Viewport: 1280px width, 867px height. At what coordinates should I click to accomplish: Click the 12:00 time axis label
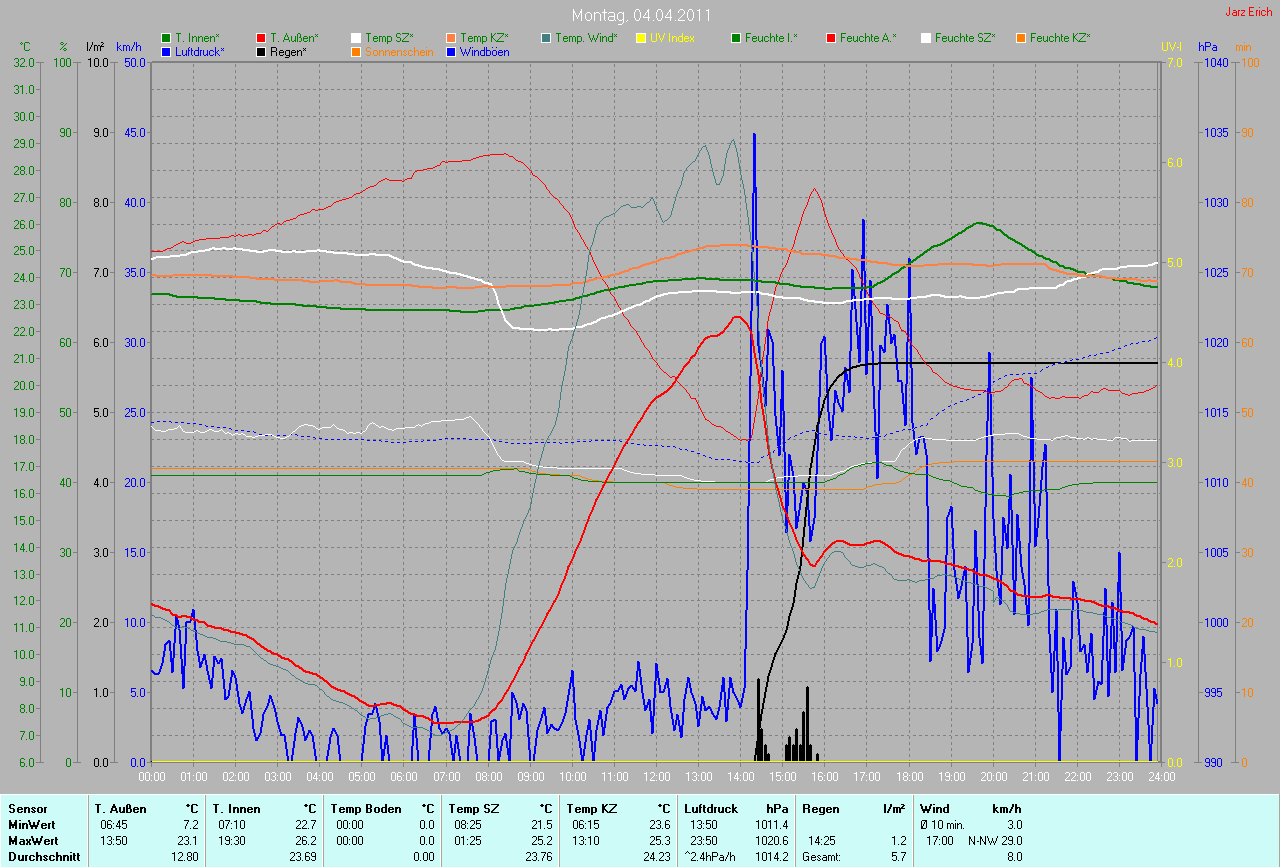pyautogui.click(x=656, y=776)
